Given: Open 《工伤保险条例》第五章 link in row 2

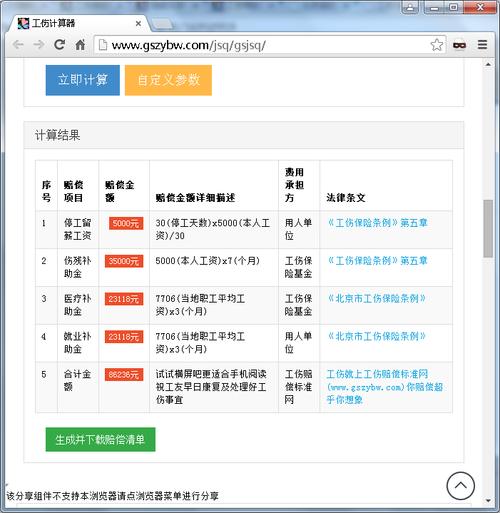Looking at the screenshot, I should pyautogui.click(x=377, y=260).
